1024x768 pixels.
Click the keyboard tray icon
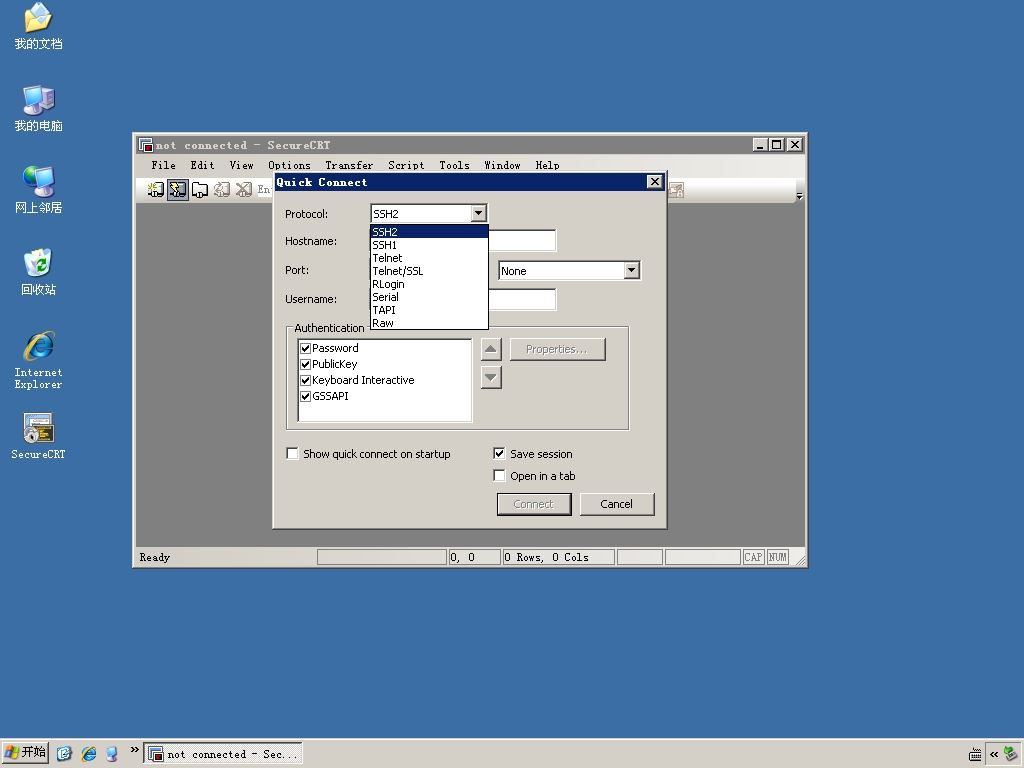975,755
